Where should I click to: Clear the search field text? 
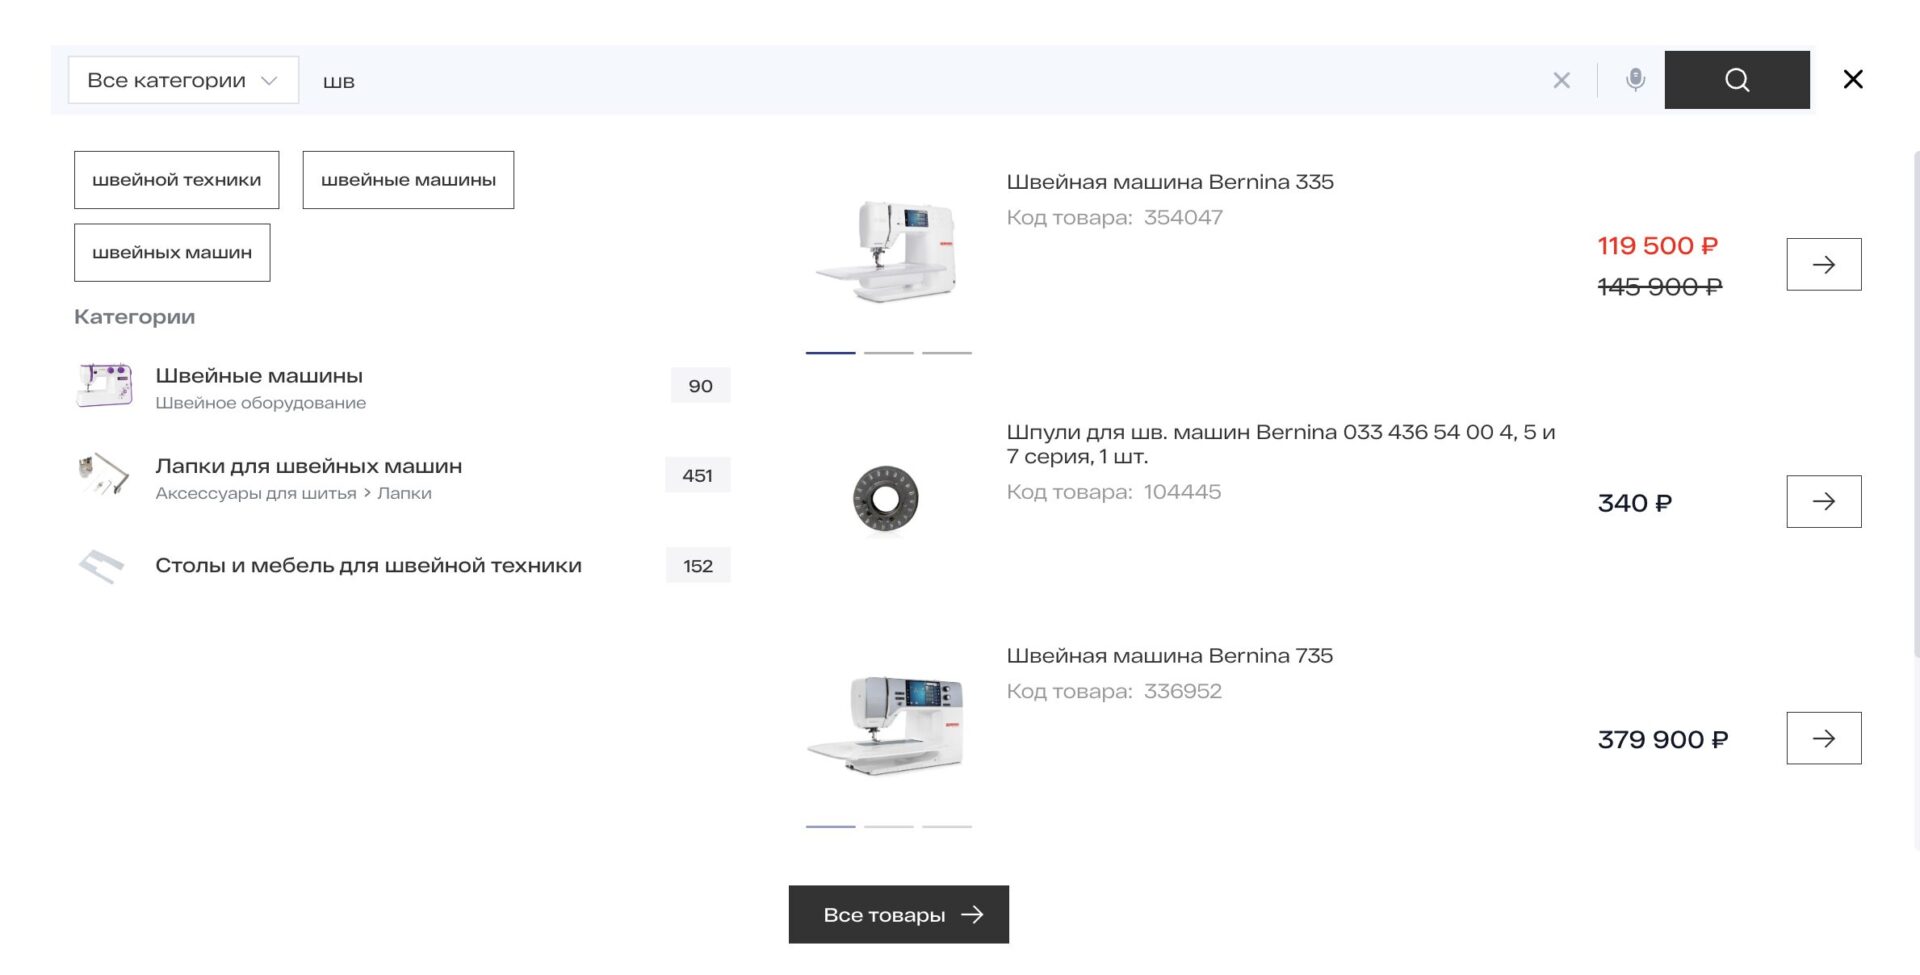pyautogui.click(x=1561, y=80)
